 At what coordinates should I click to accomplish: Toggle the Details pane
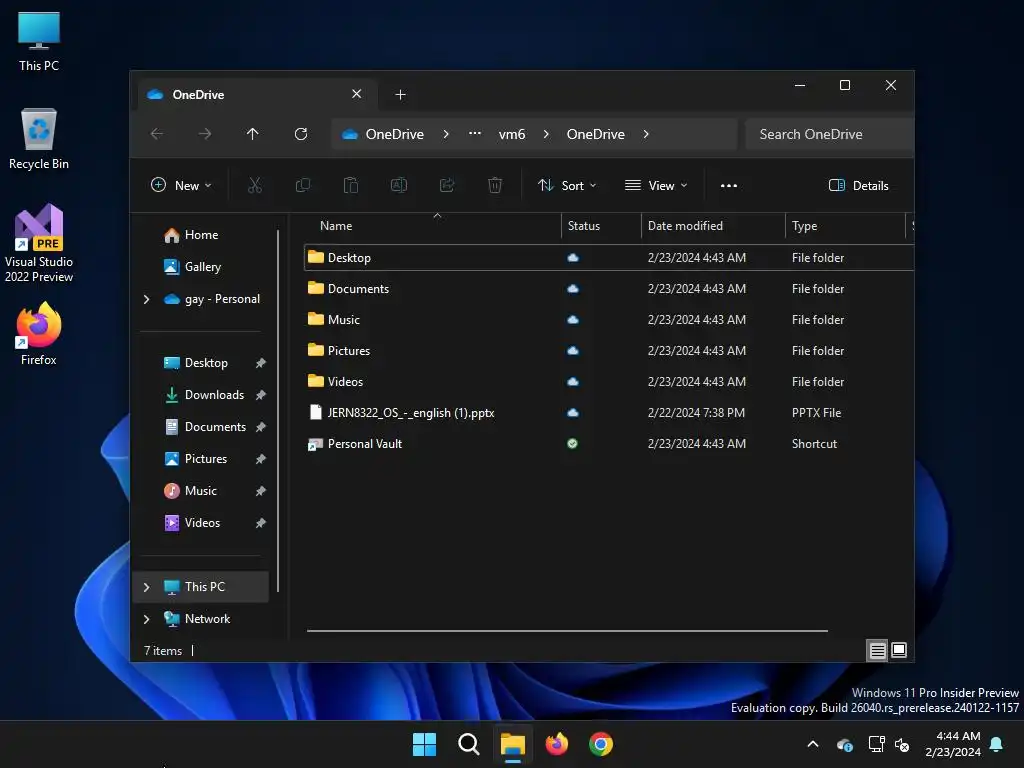[x=858, y=185]
